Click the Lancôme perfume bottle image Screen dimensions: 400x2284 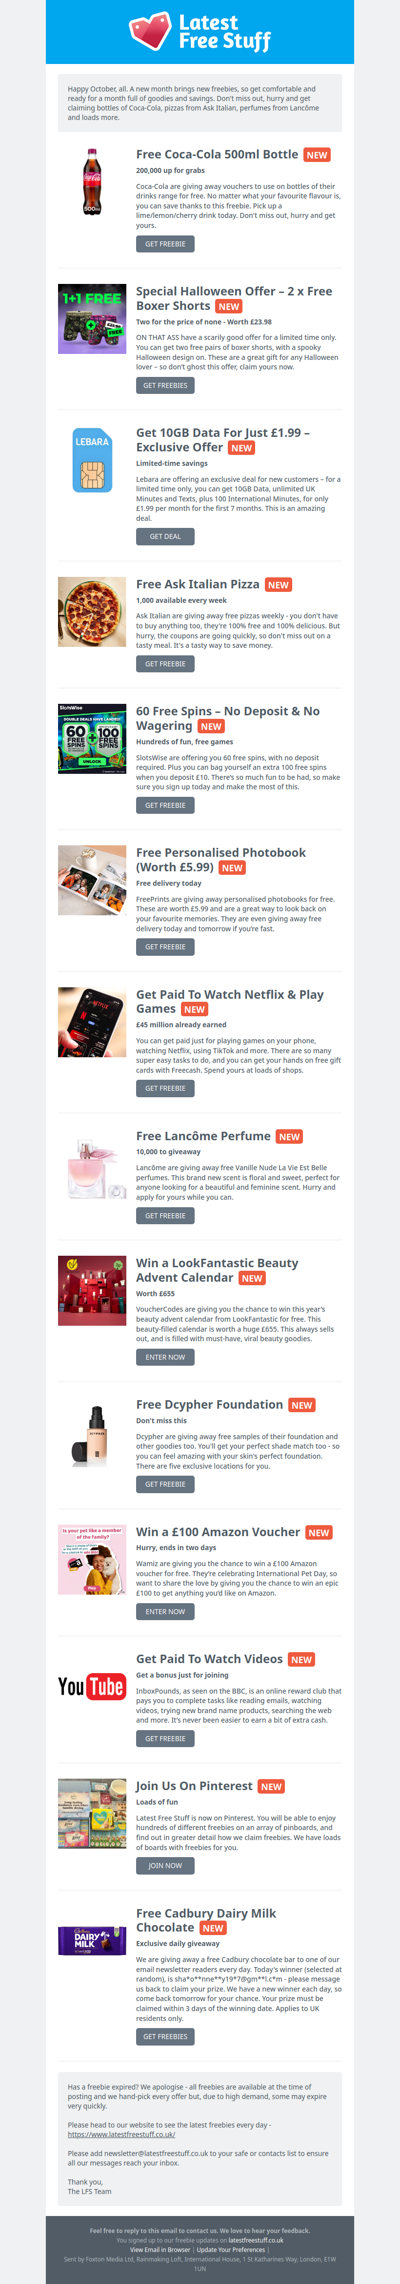92,1165
